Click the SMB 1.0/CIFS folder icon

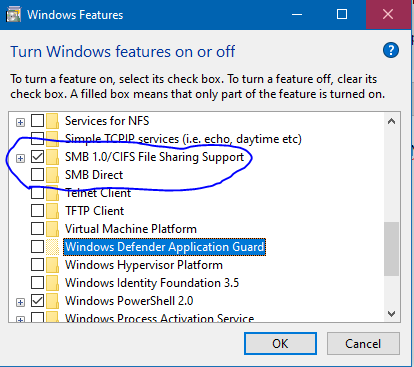point(52,157)
